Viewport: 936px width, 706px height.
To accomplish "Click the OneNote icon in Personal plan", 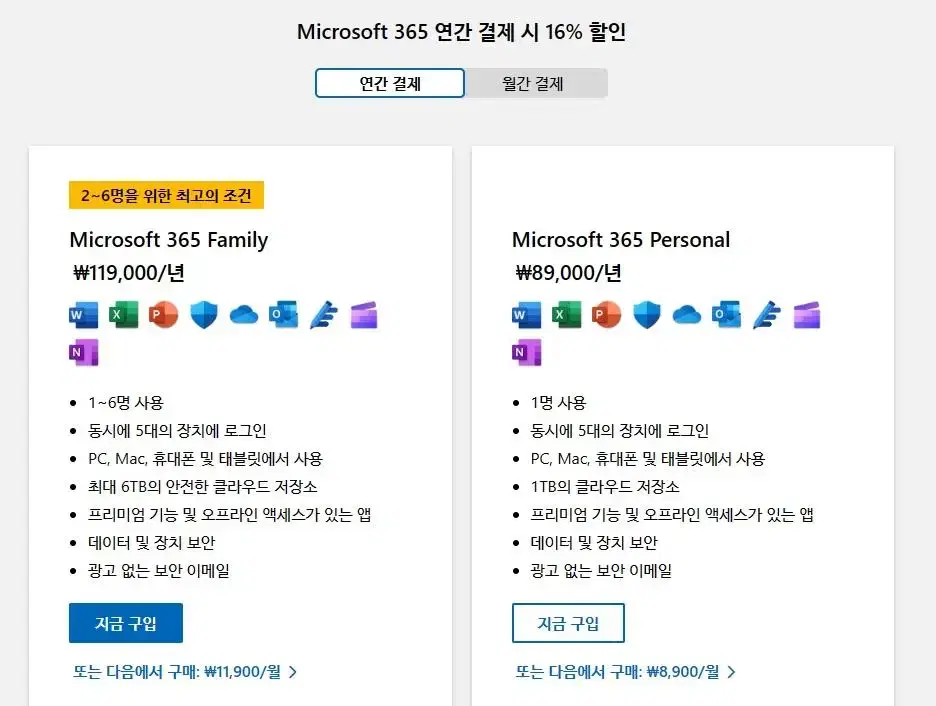I will point(526,353).
